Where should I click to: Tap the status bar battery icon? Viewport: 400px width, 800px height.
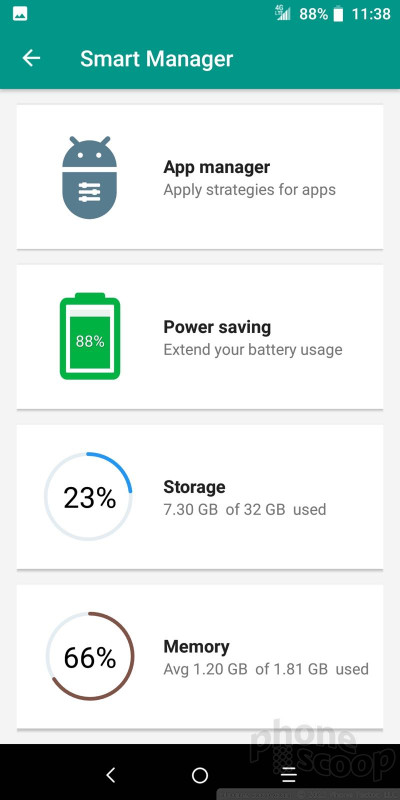pos(338,14)
